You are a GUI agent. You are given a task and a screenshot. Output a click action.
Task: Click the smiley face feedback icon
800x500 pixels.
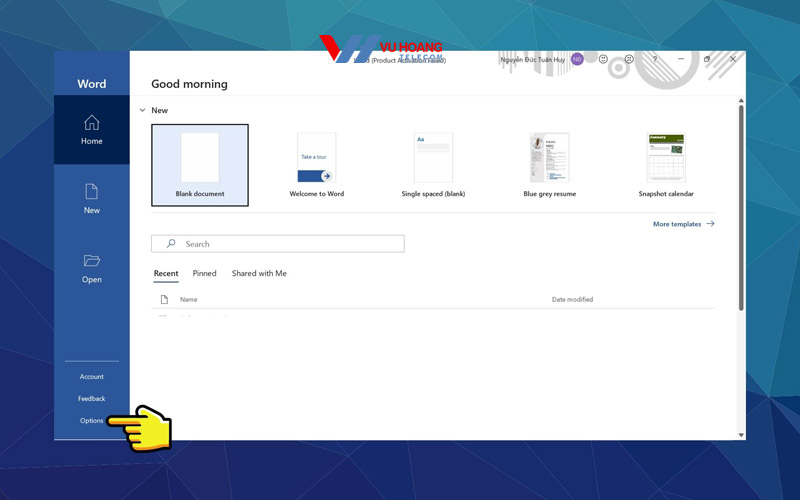pyautogui.click(x=604, y=60)
